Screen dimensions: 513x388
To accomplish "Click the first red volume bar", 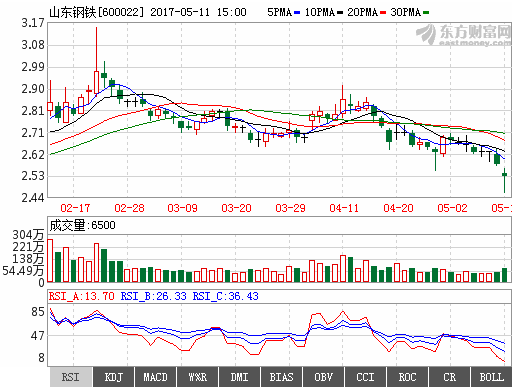I will [x=50, y=261].
